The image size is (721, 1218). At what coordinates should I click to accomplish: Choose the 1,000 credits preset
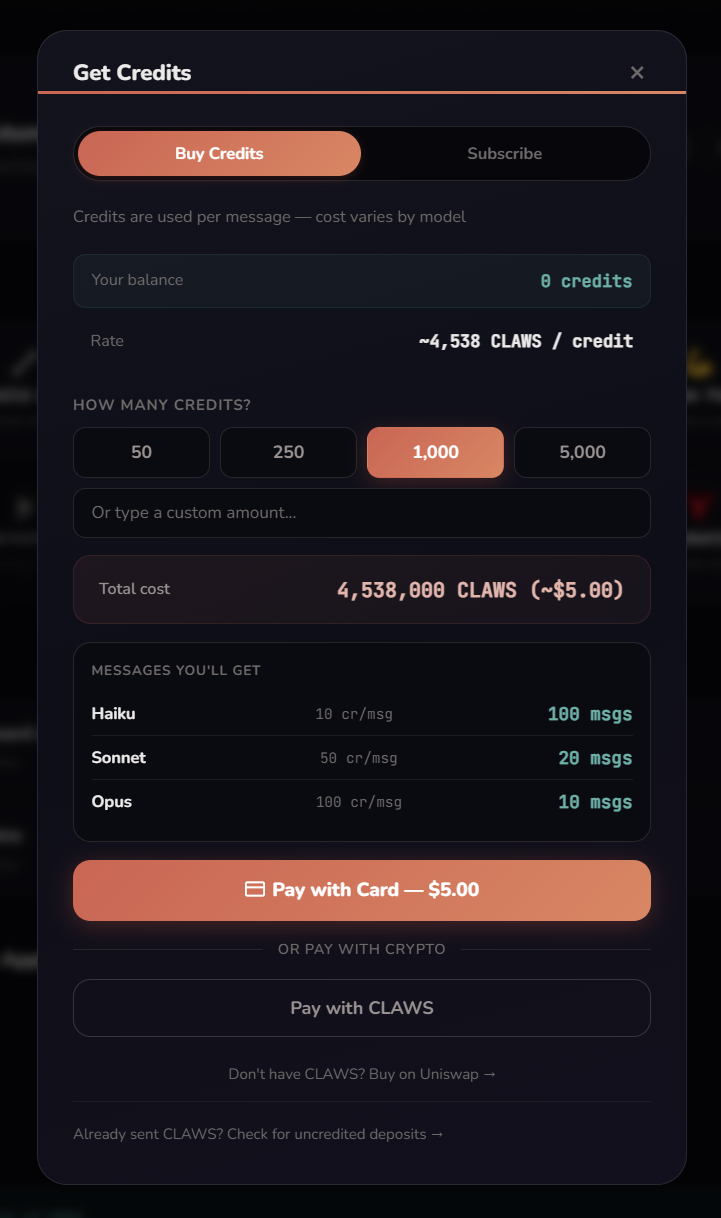click(x=435, y=452)
